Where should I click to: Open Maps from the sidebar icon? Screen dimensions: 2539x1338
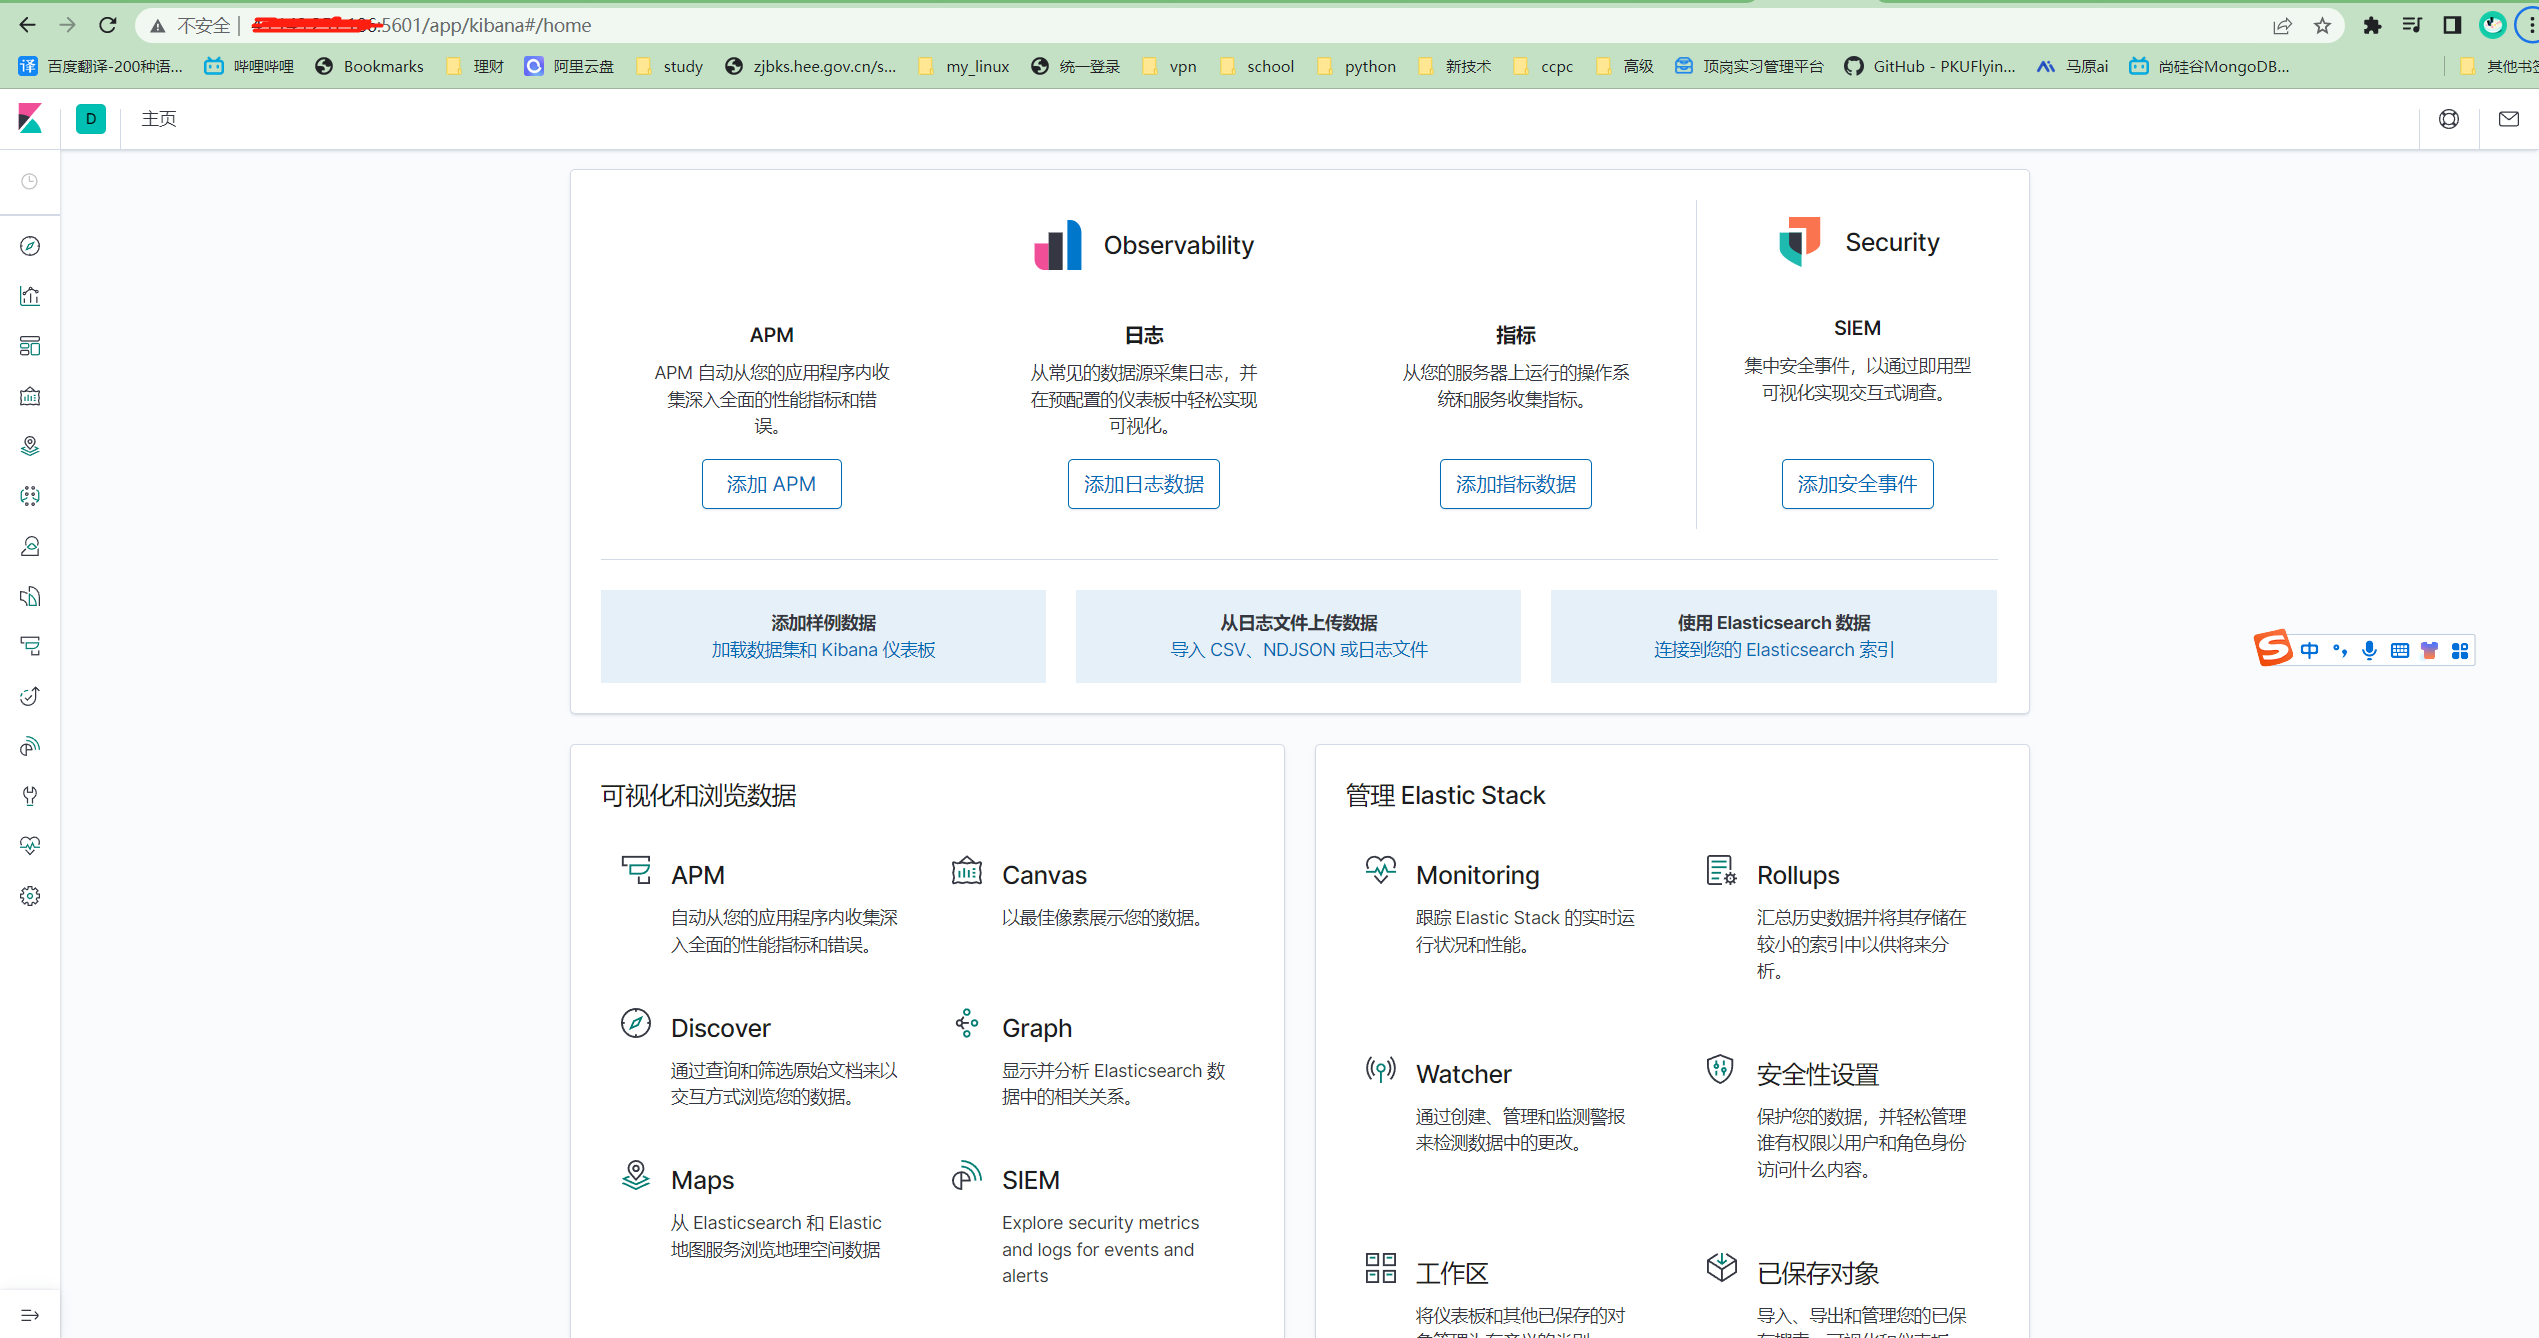pyautogui.click(x=30, y=446)
